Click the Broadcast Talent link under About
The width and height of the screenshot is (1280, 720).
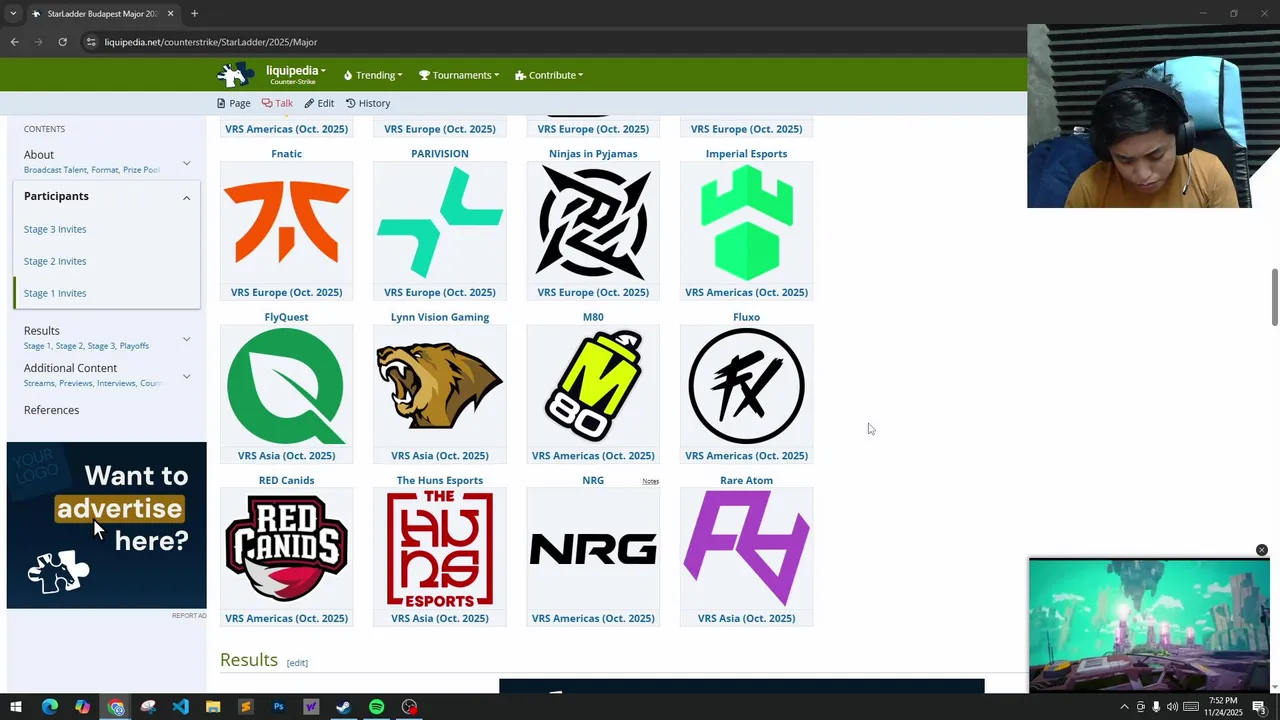55,170
